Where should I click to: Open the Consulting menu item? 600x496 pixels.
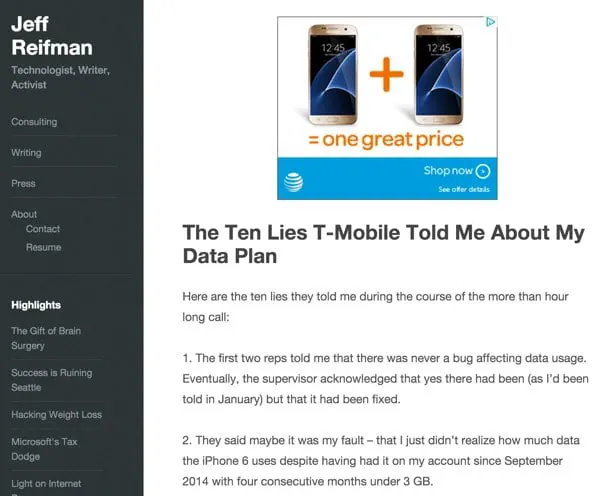click(x=34, y=122)
